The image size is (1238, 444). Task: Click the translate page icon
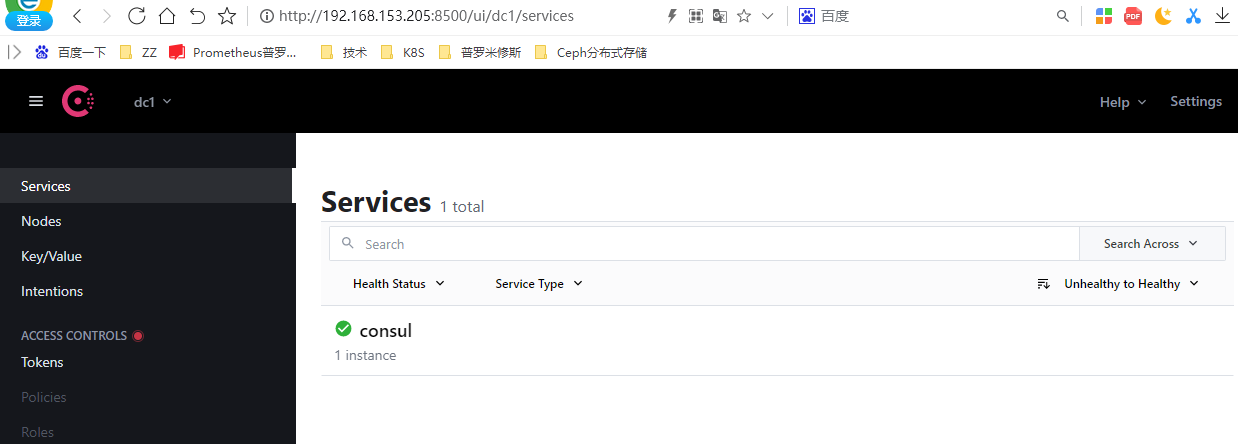719,16
